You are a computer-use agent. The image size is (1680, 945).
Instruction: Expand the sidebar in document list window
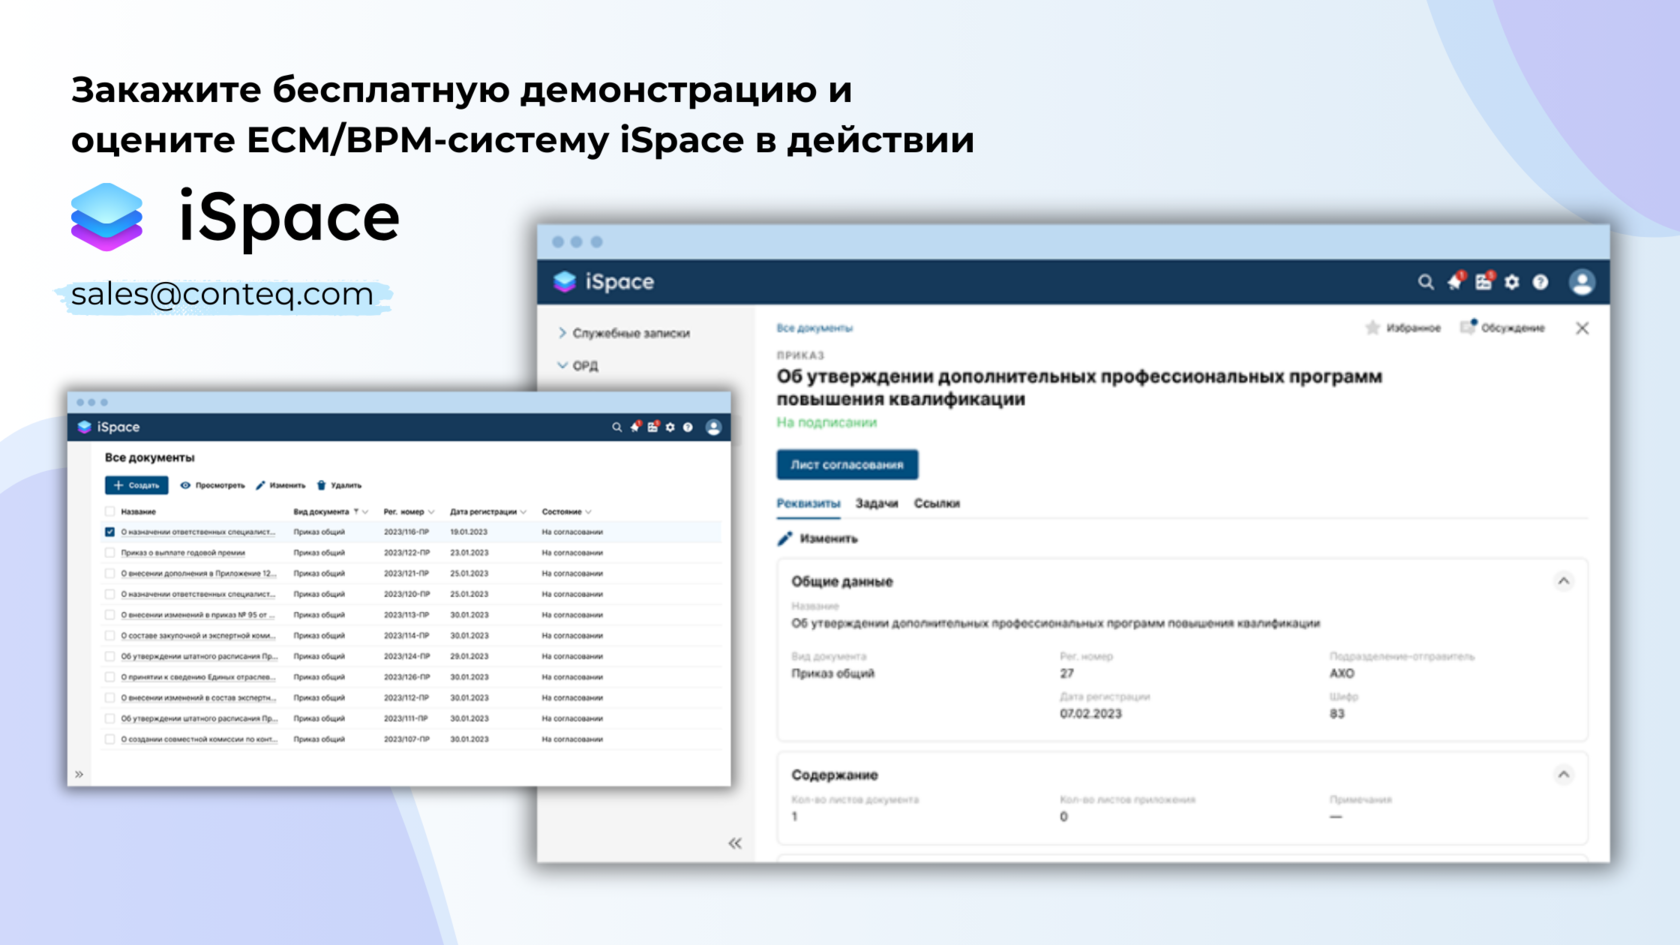point(79,774)
